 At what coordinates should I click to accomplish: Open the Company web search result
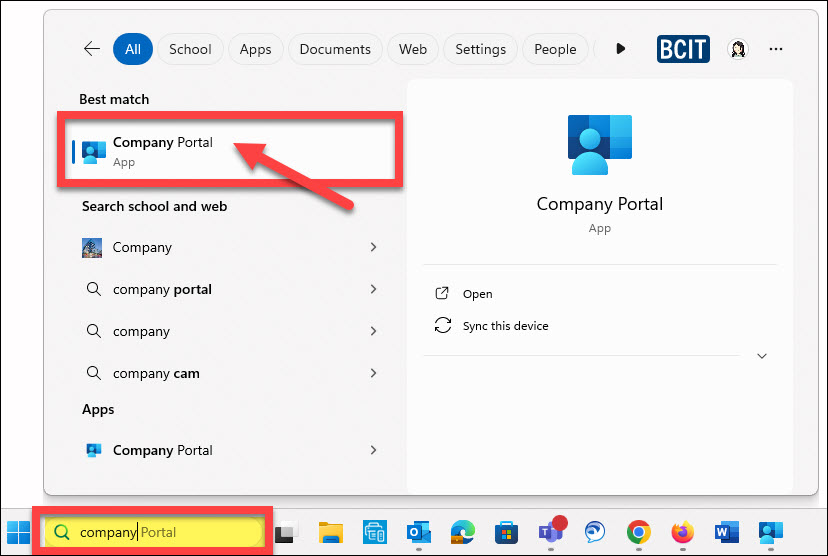click(230, 247)
